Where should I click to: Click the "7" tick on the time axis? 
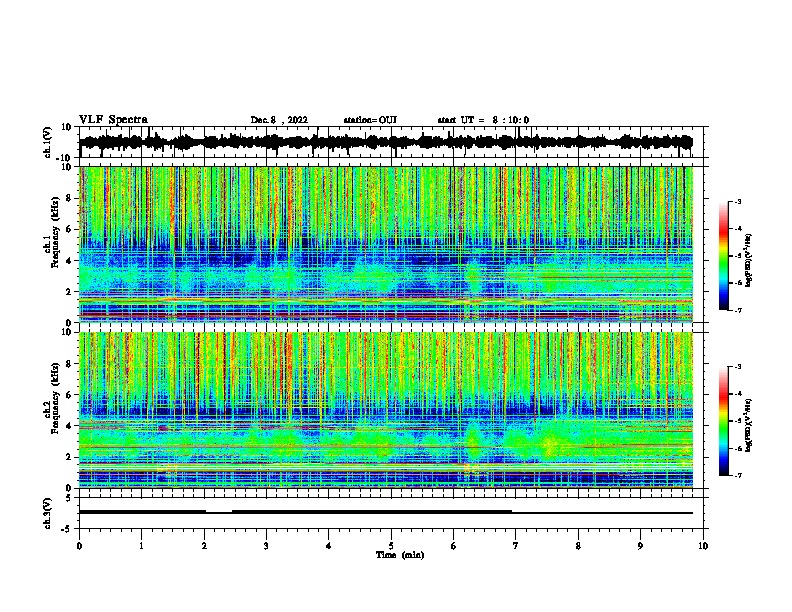click(x=516, y=546)
